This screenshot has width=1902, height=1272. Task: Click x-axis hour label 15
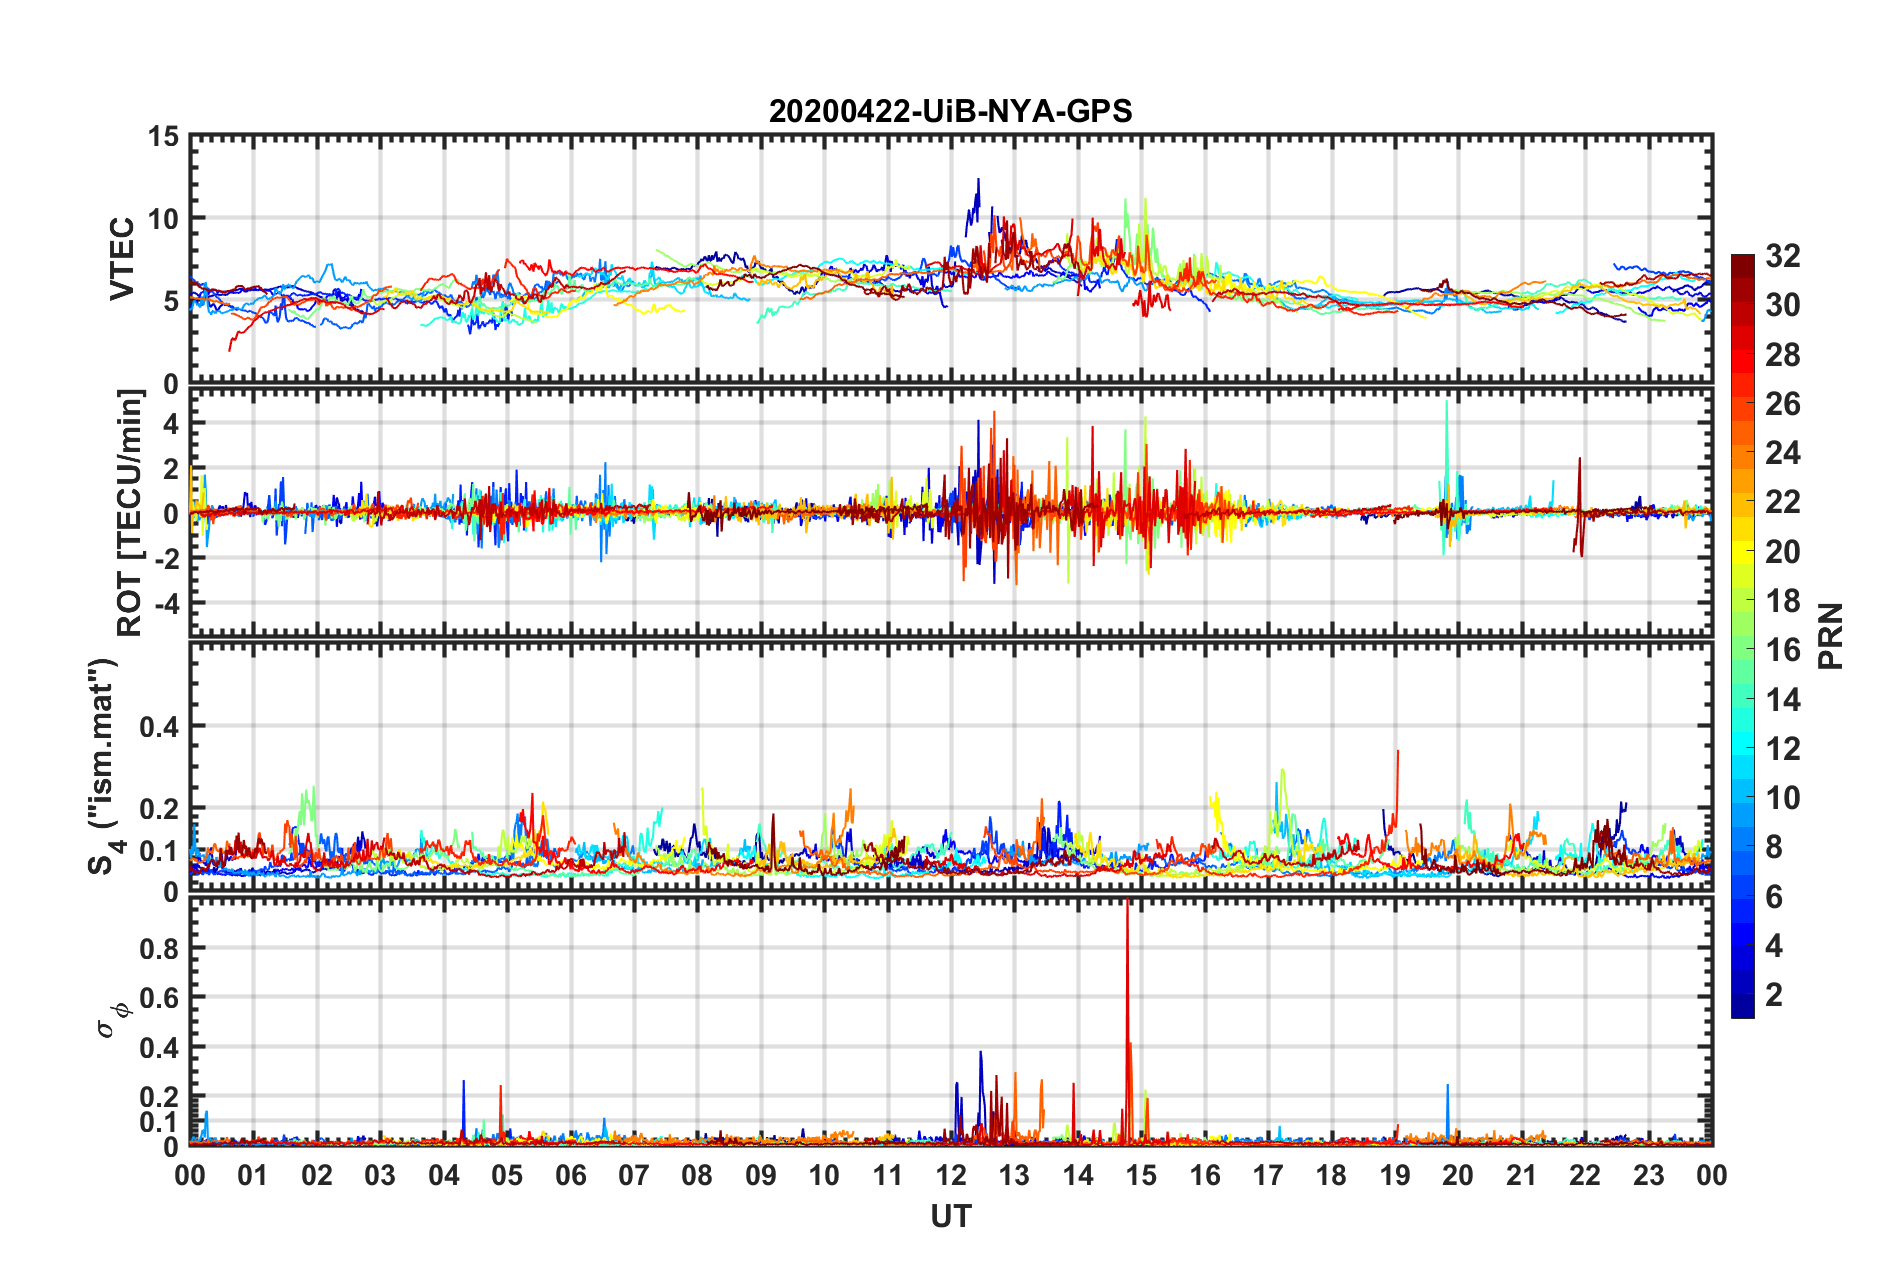[x=1141, y=1175]
